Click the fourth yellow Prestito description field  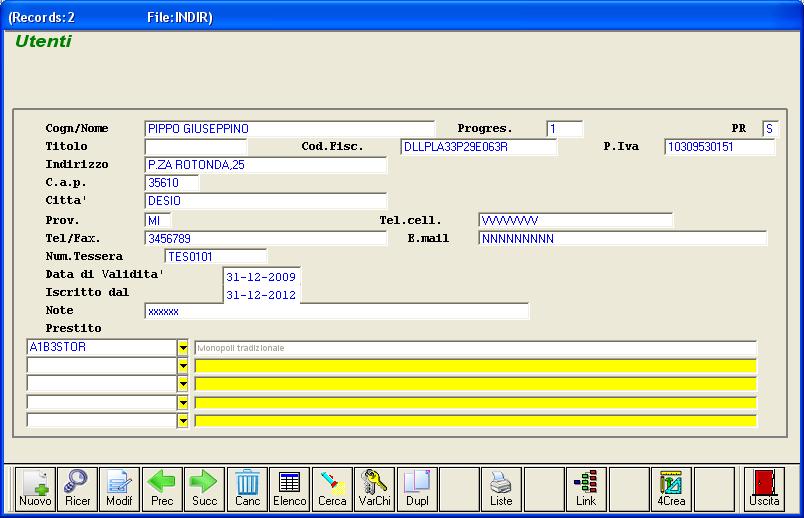[x=475, y=403]
